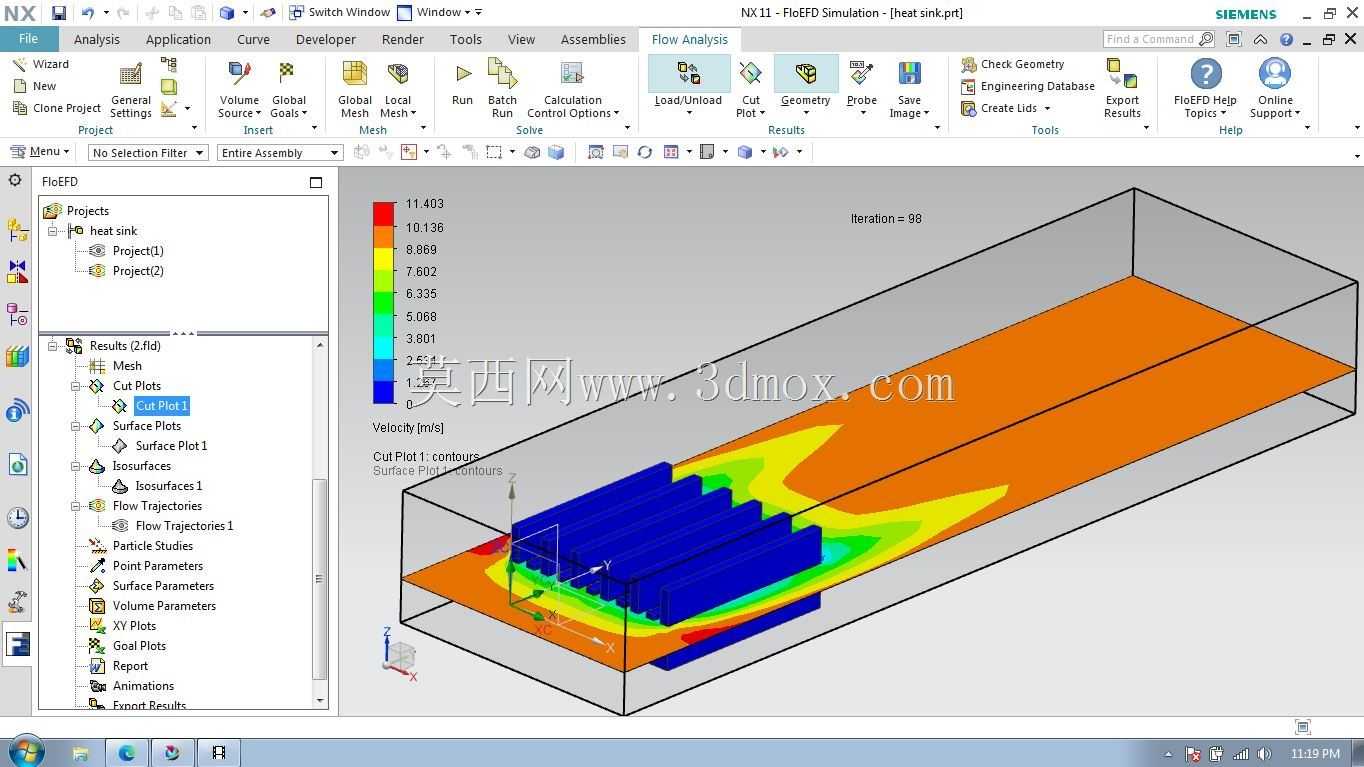Select XY Plots
The height and width of the screenshot is (767, 1364).
point(134,626)
